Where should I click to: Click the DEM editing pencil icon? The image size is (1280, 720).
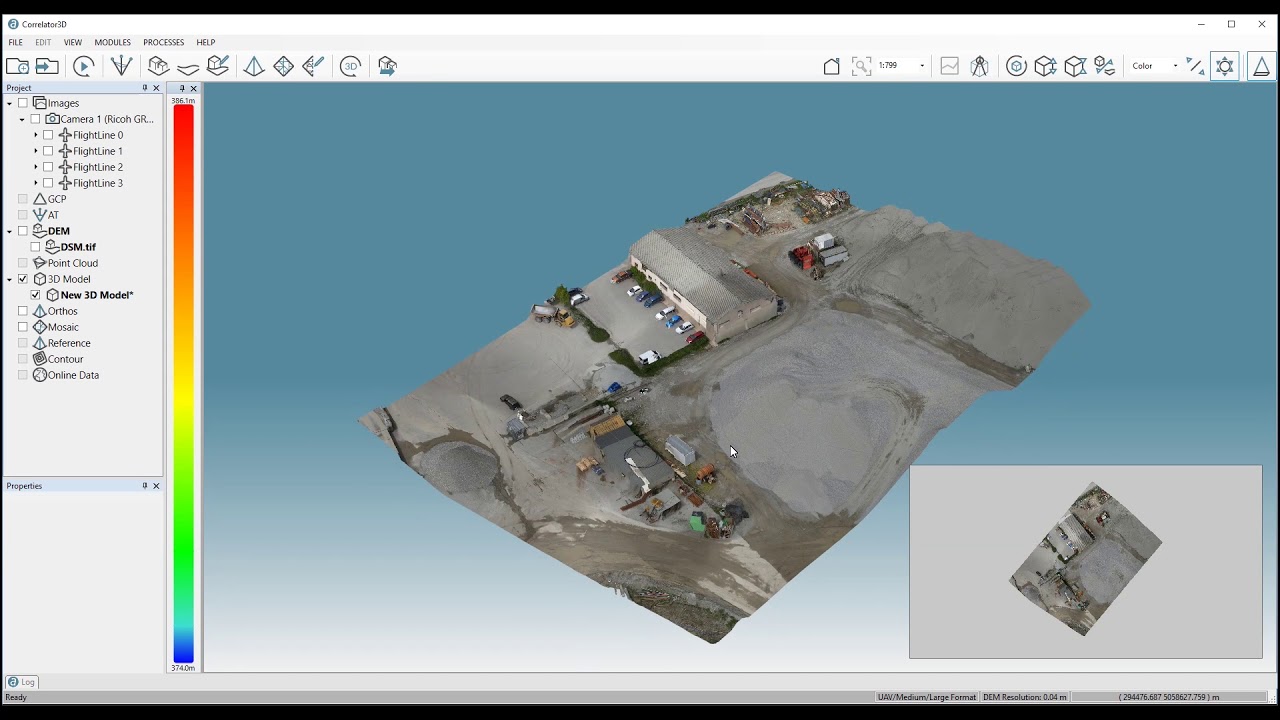[218, 66]
